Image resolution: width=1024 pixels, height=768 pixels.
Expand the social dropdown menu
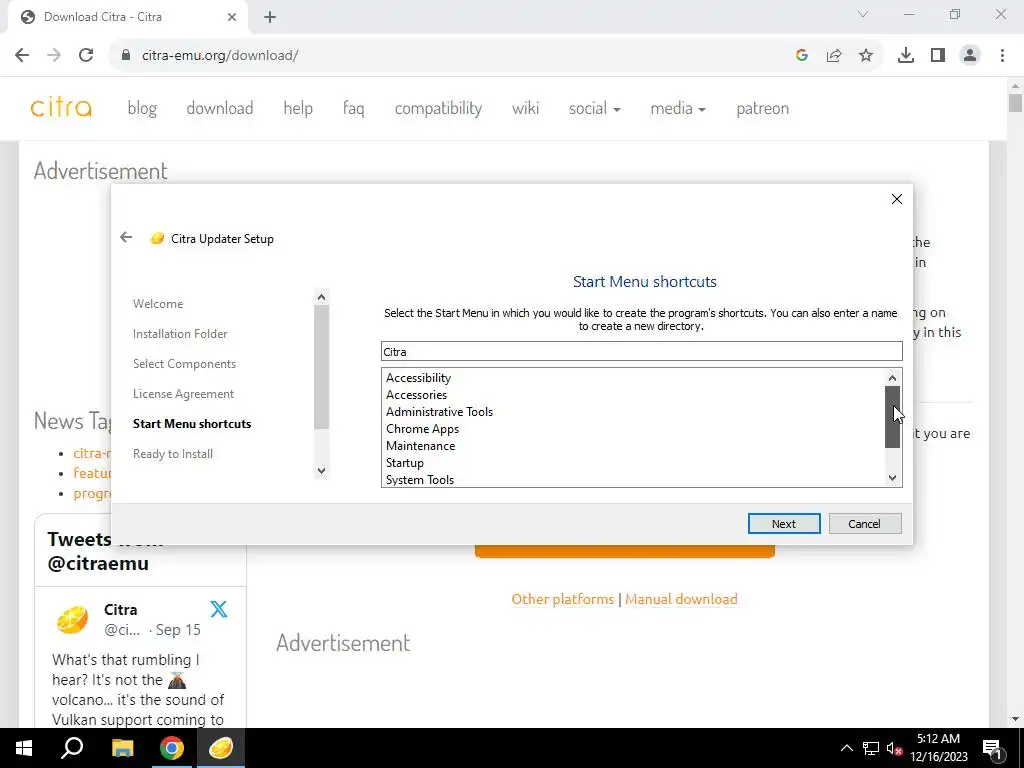pos(594,108)
